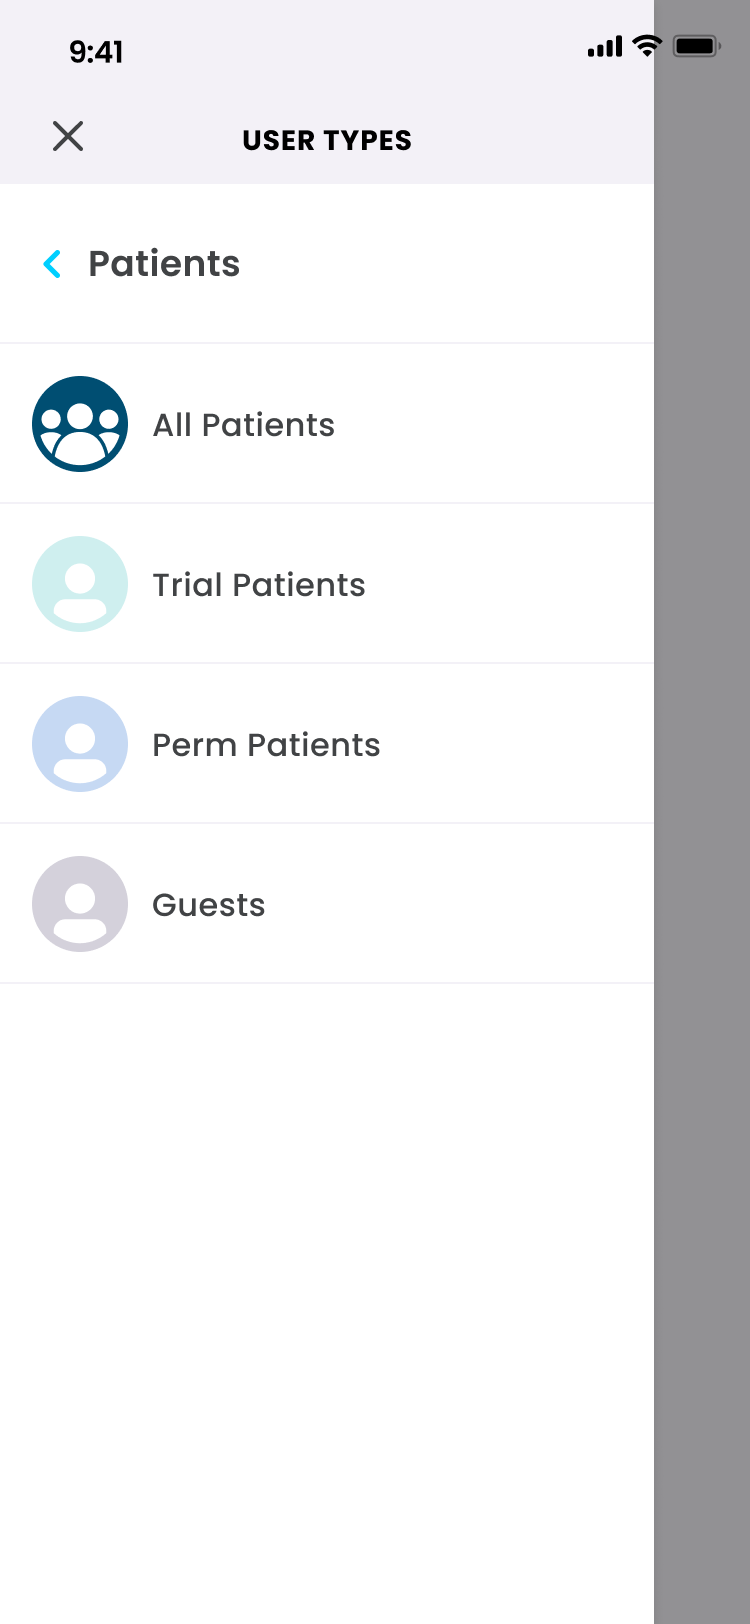Tap the gray Guests avatar icon
This screenshot has width=750, height=1624.
(80, 904)
